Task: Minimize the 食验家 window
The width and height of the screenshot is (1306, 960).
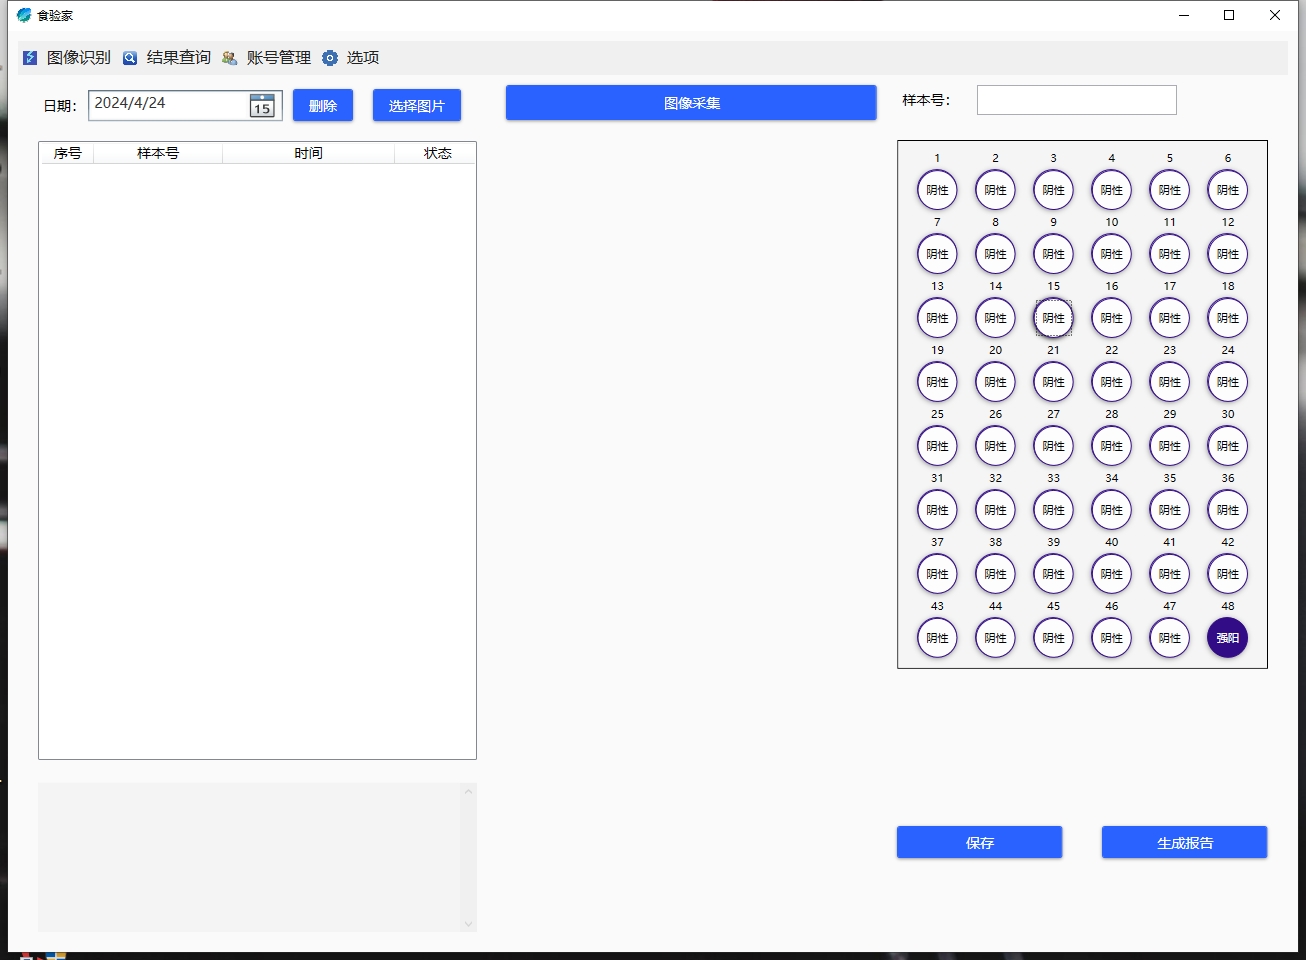Action: pos(1184,15)
